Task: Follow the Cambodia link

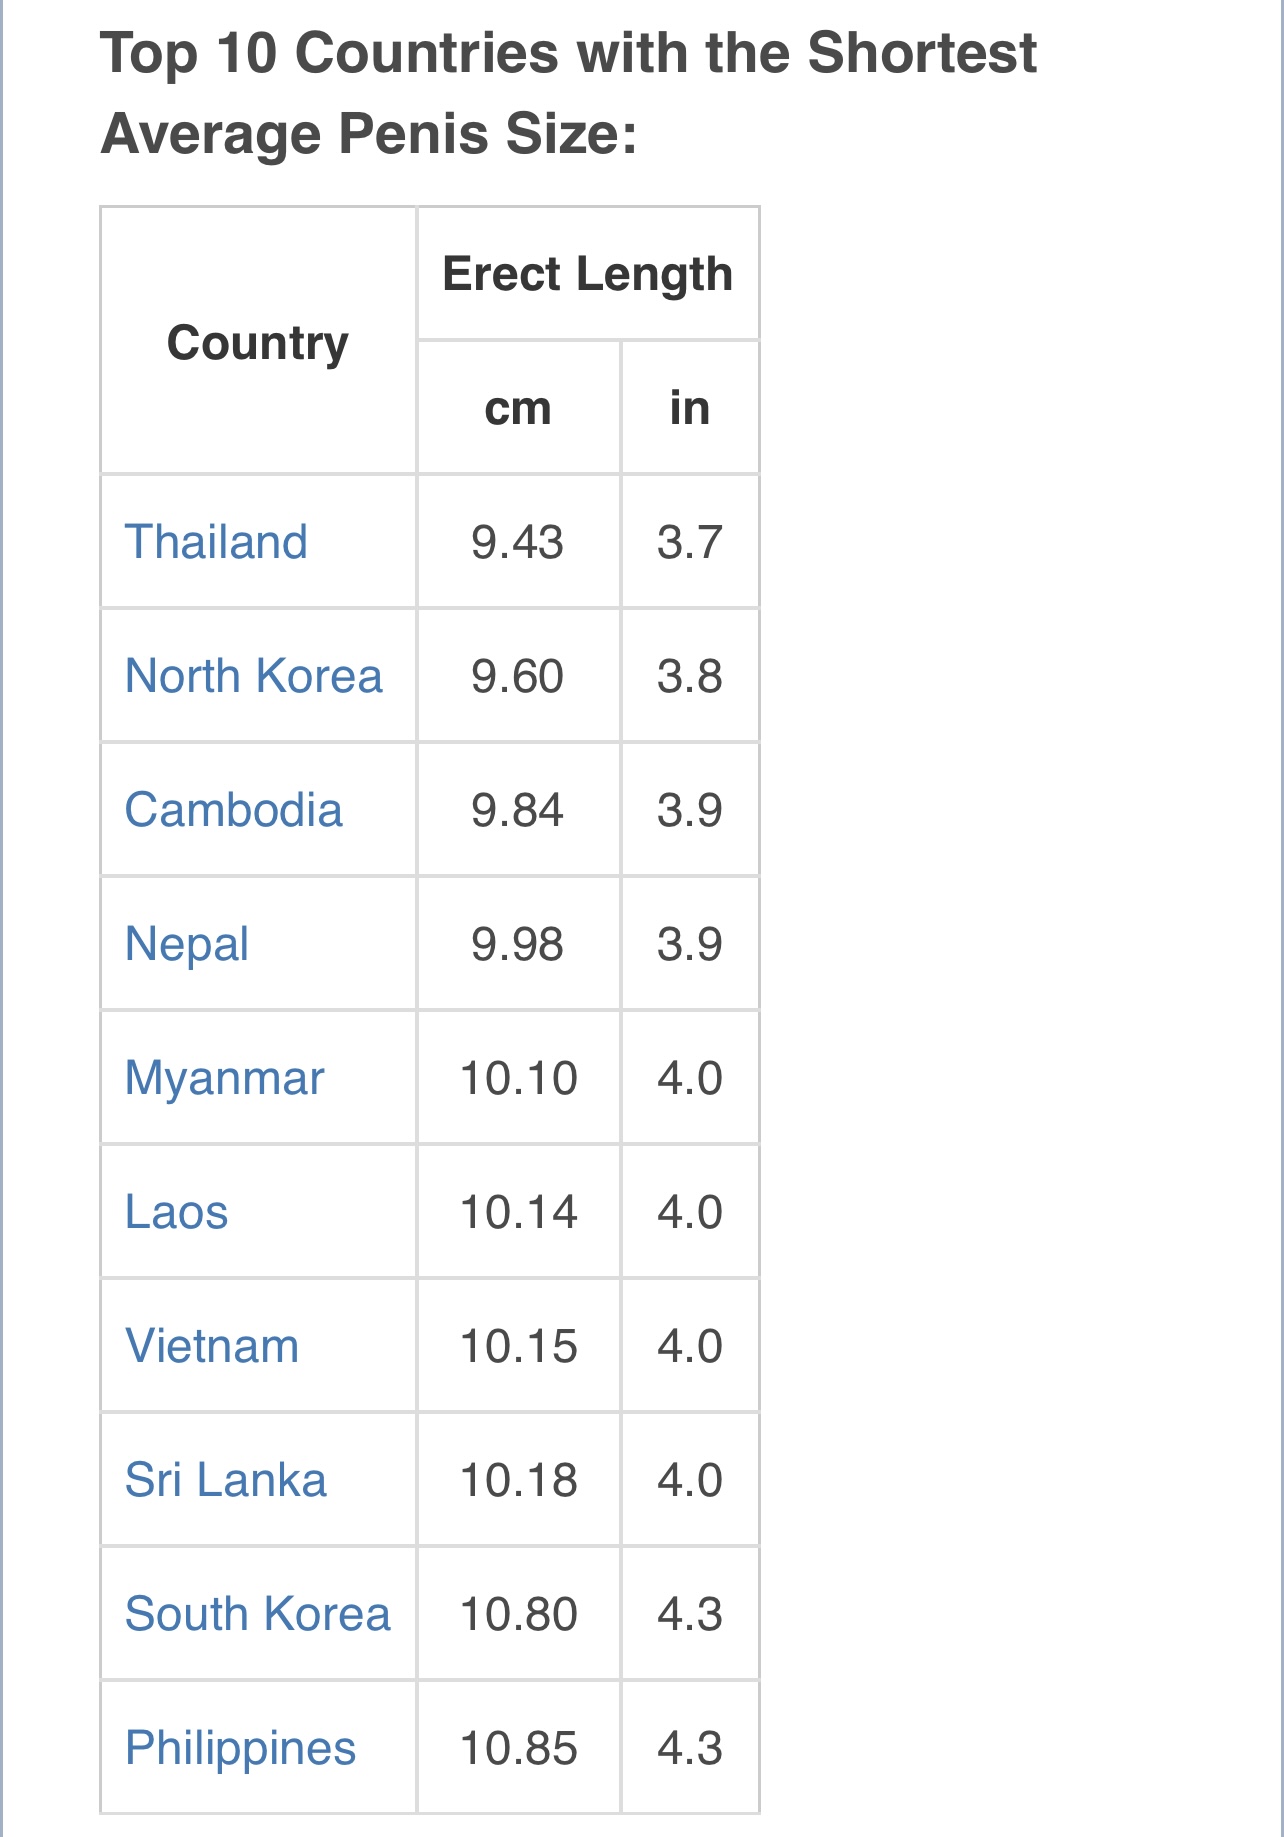Action: coord(234,810)
